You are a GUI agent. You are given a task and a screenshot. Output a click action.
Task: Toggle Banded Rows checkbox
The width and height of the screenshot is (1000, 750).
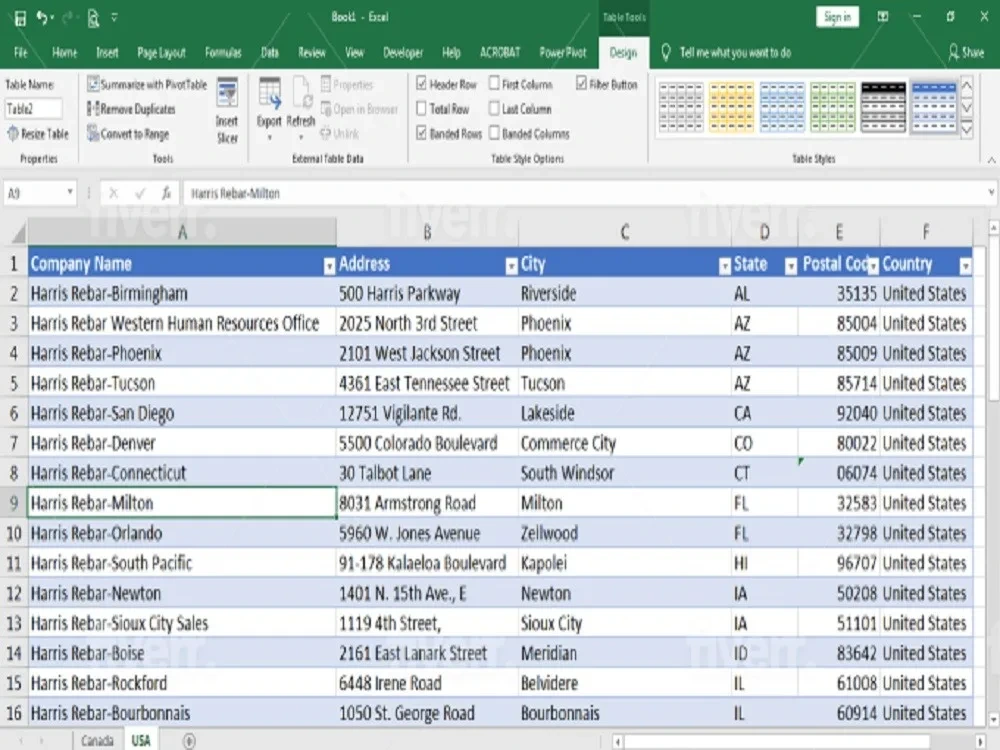[x=421, y=133]
